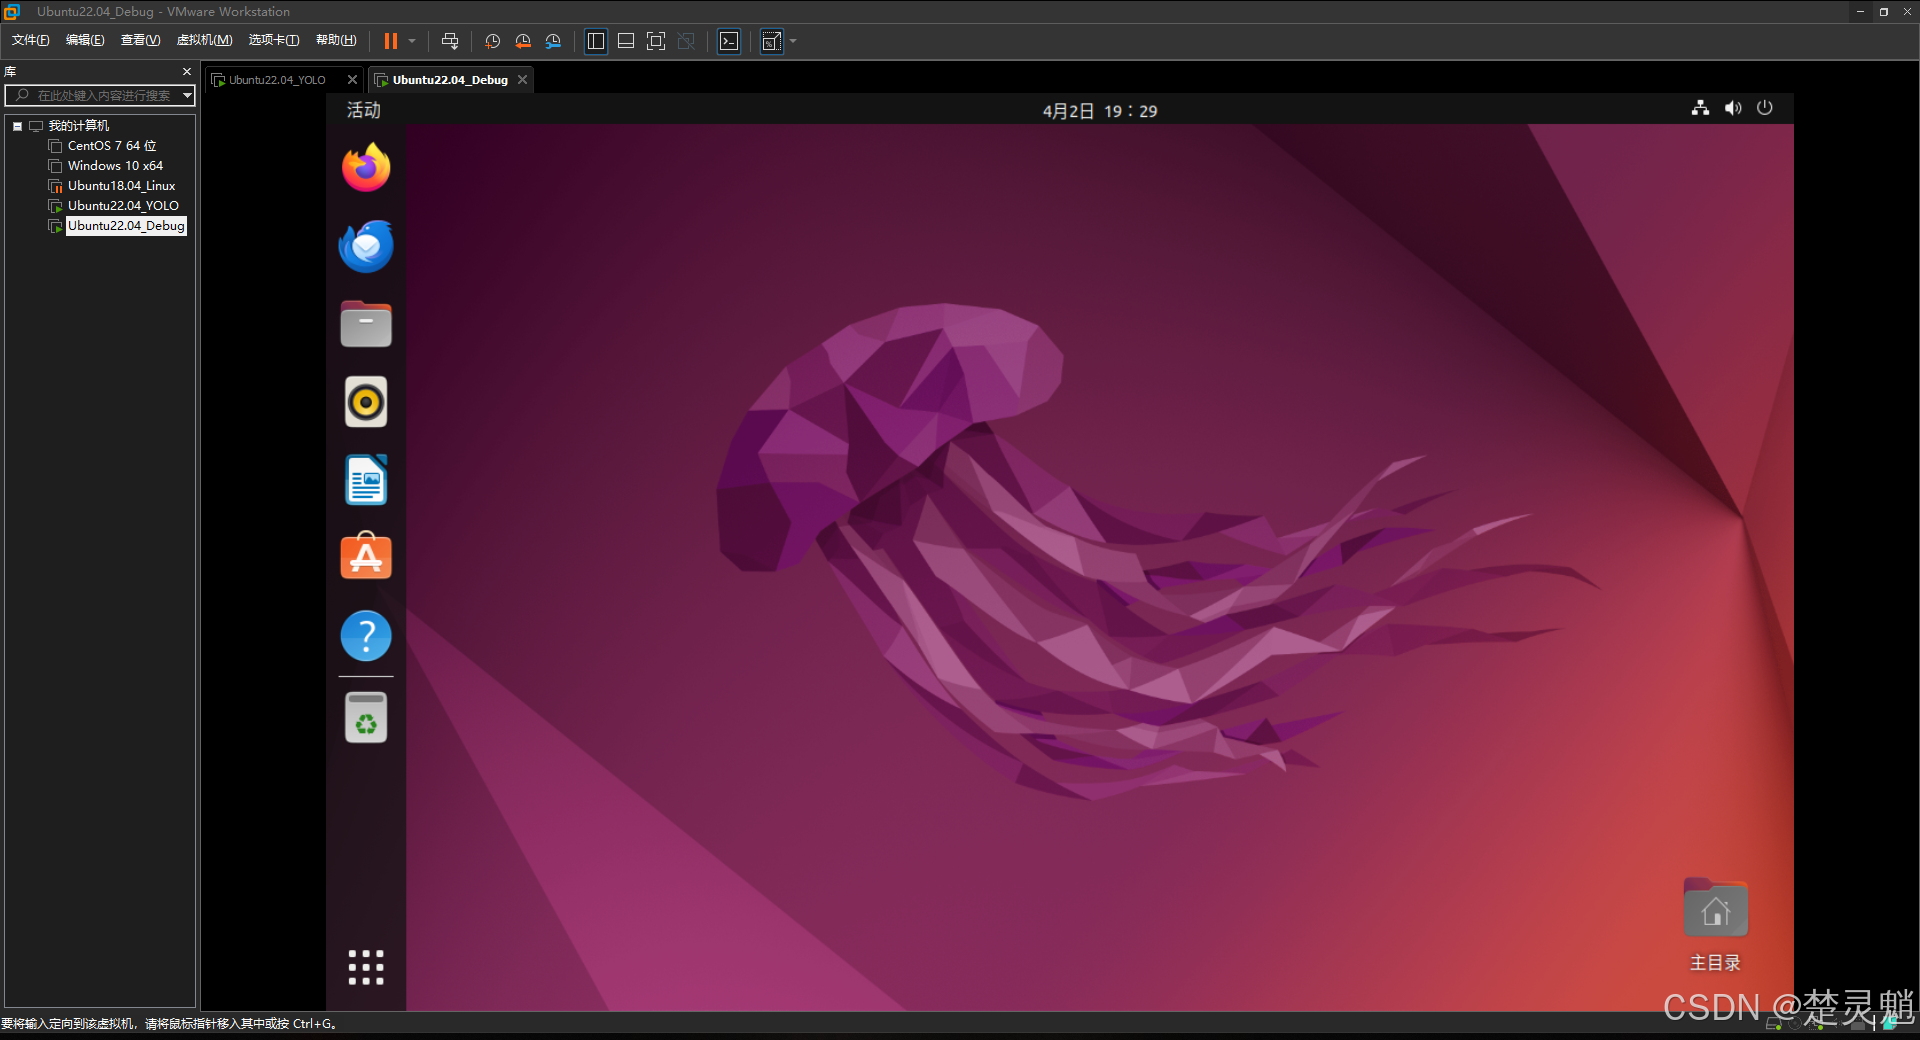This screenshot has height=1040, width=1920.
Task: Take a snapshot of this VM
Action: click(x=493, y=41)
